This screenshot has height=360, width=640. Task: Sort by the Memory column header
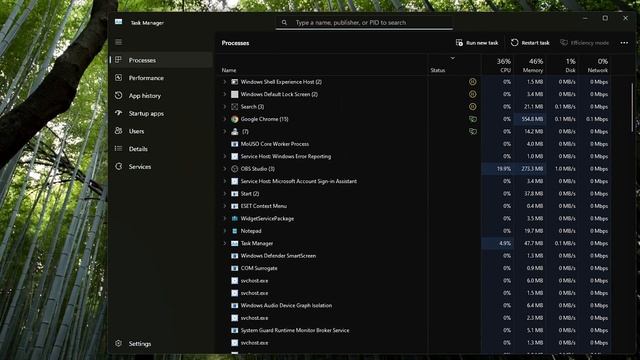pyautogui.click(x=530, y=65)
